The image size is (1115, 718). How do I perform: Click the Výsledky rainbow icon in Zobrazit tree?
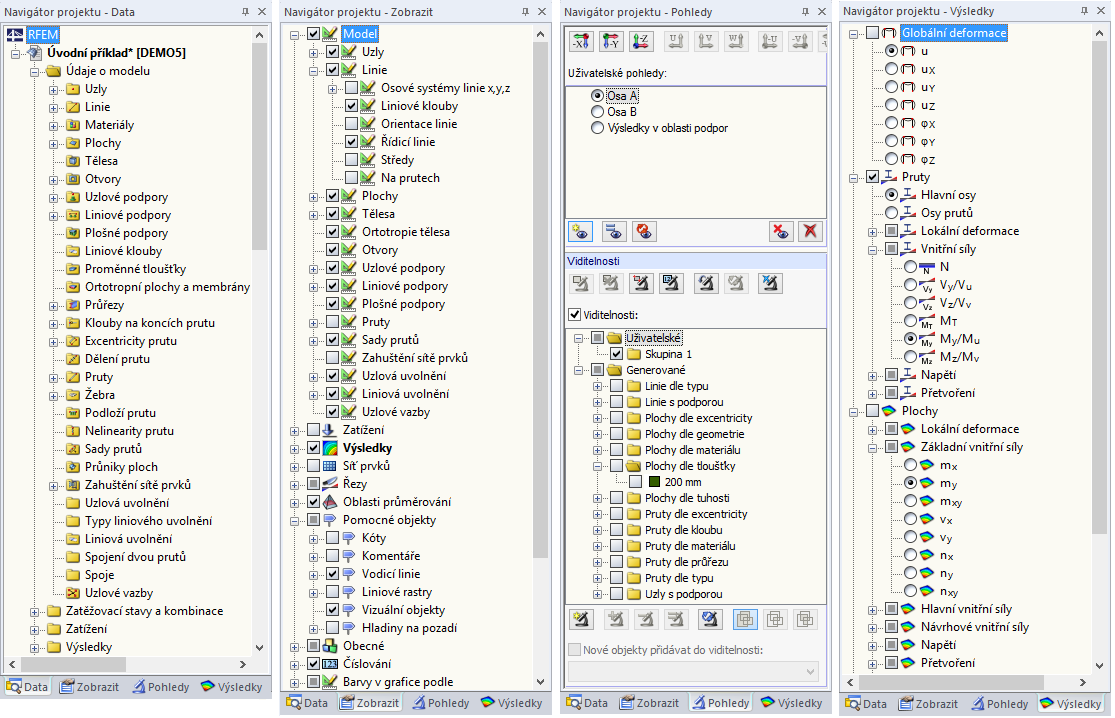pyautogui.click(x=330, y=448)
